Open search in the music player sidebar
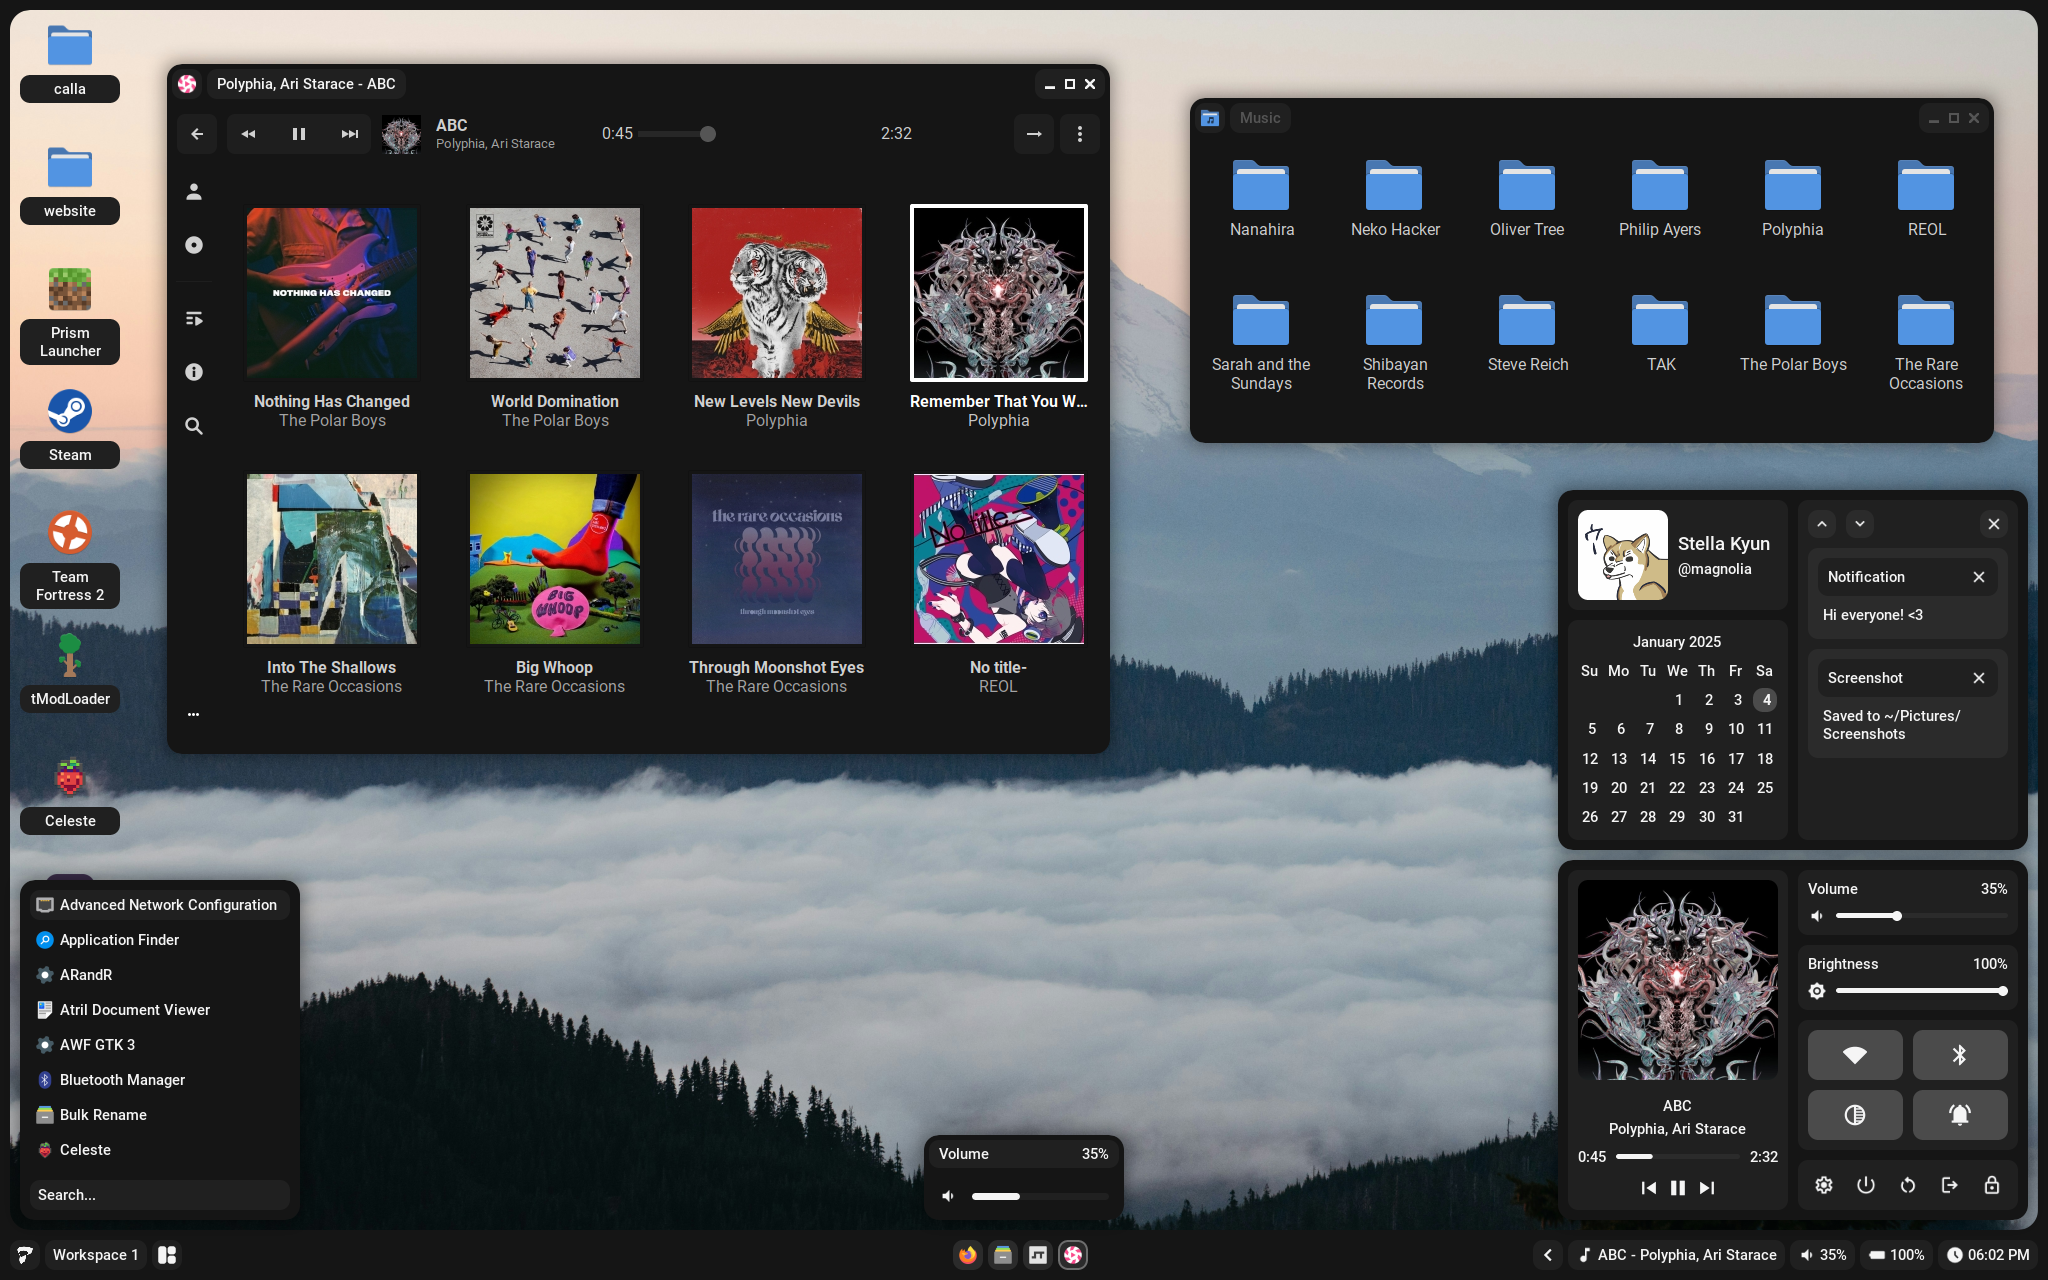 (194, 426)
